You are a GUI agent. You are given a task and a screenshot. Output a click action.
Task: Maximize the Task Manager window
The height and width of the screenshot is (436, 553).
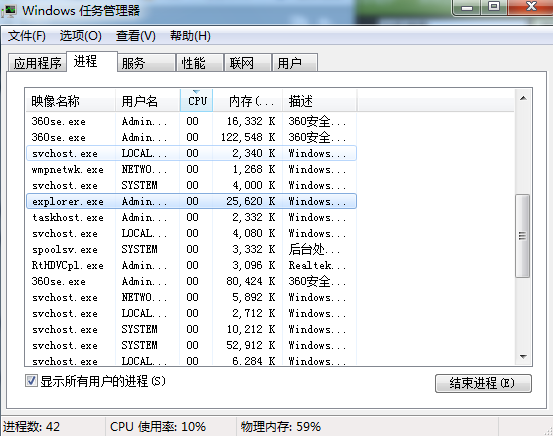[494, 7]
